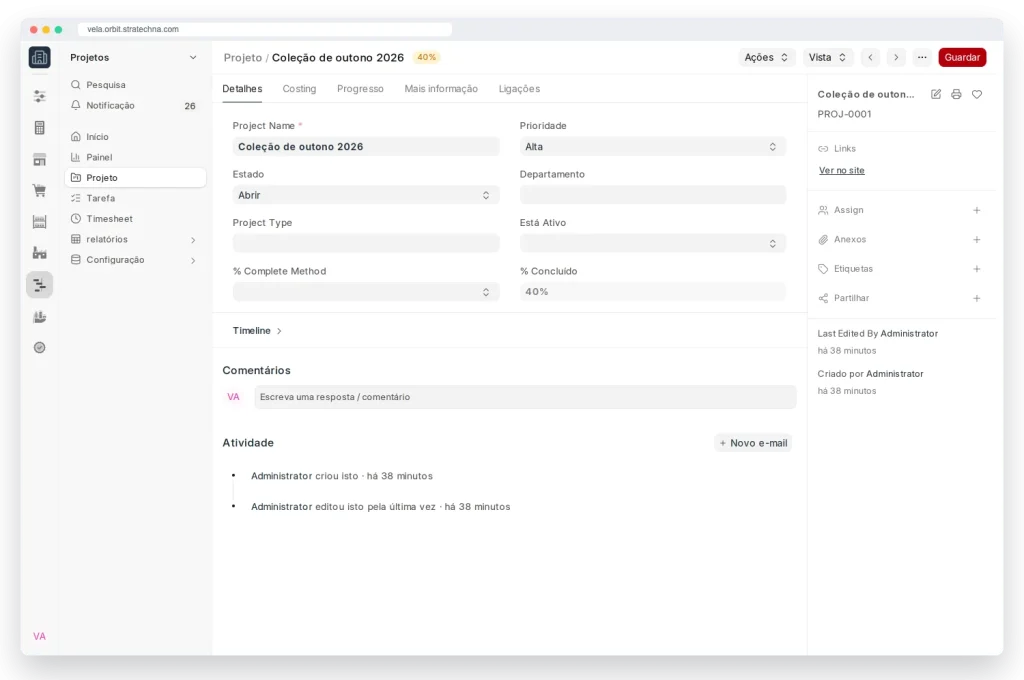Screen dimensions: 1024x680
Task: Switch to the Costing tab
Action: coord(299,89)
